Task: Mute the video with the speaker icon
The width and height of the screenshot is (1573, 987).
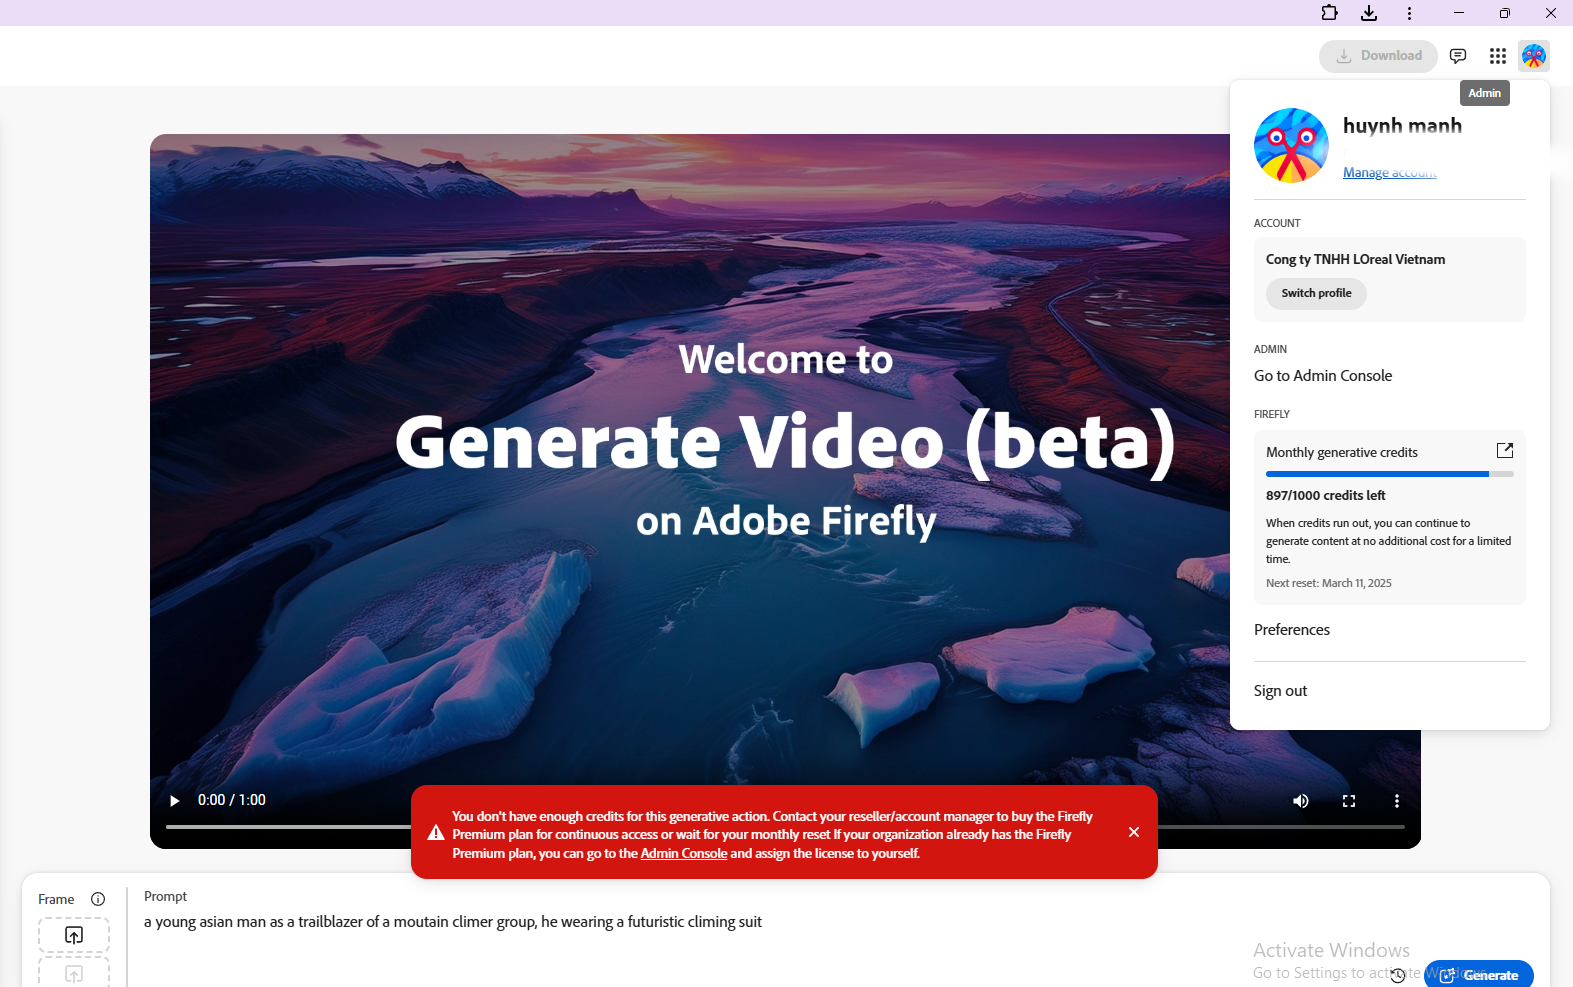Action: 1301,801
